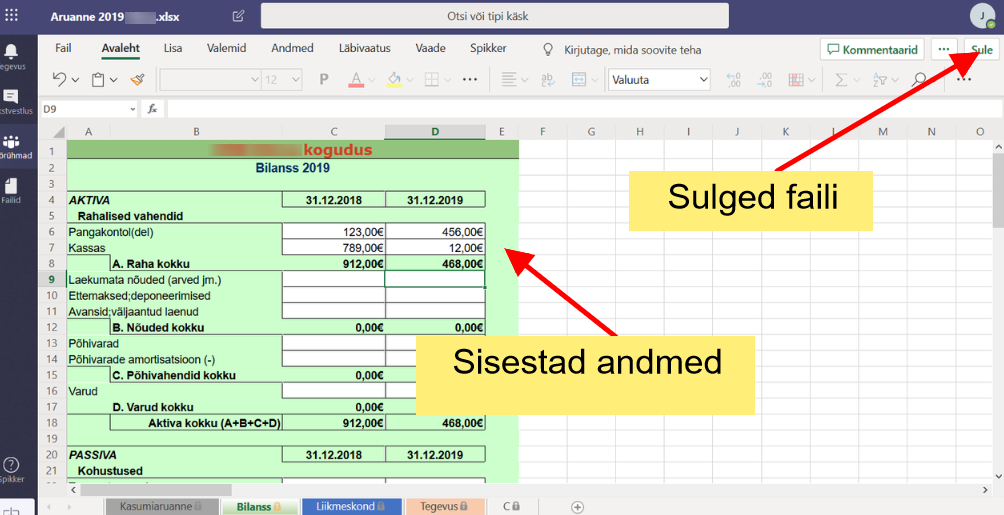Click the AutoSum sigma icon
Screen dimensions: 1004x515
click(841, 80)
